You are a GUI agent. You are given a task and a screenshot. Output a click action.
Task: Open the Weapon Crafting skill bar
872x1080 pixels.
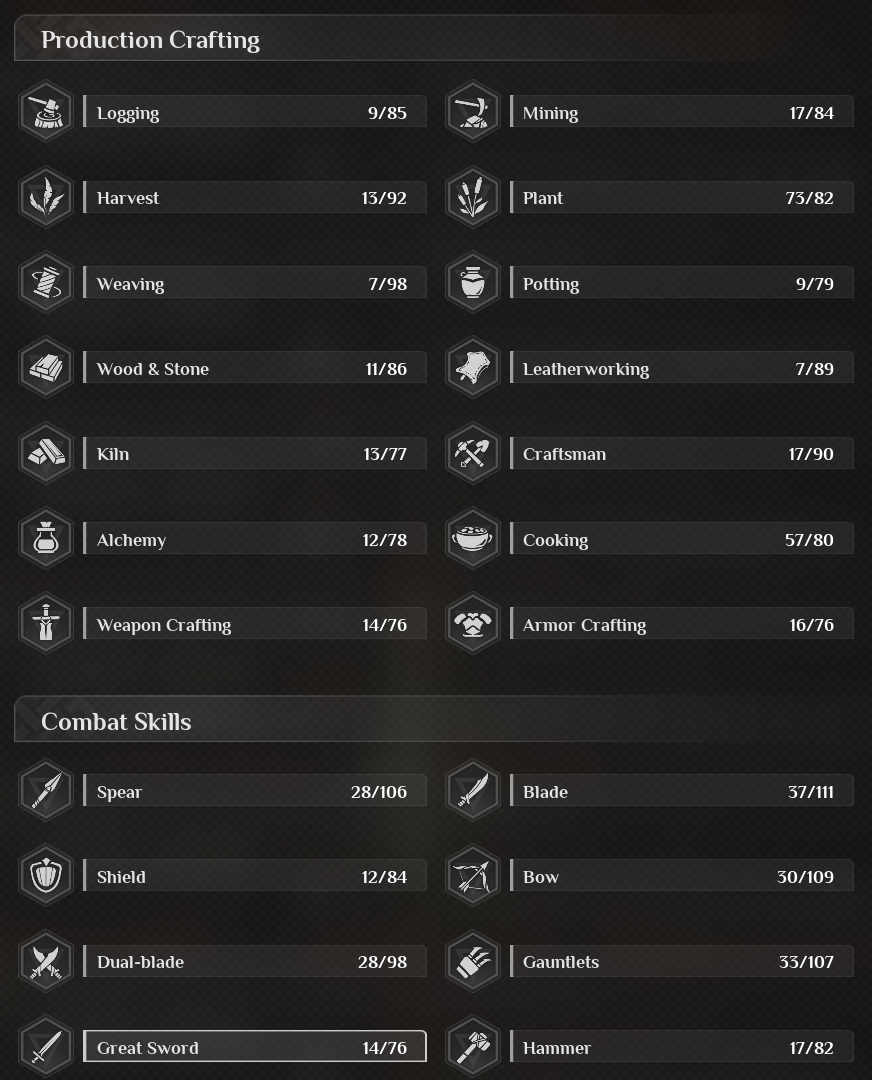(x=255, y=625)
